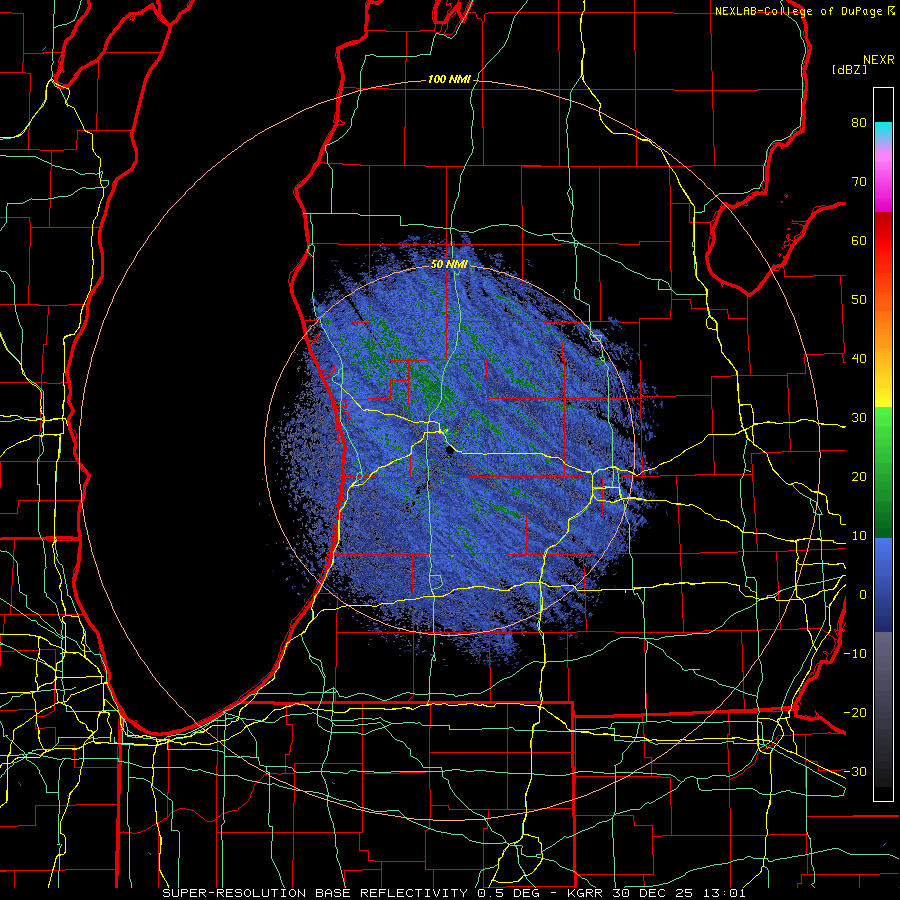Click the [dBZ] unit label
900x900 pixels.
849,69
